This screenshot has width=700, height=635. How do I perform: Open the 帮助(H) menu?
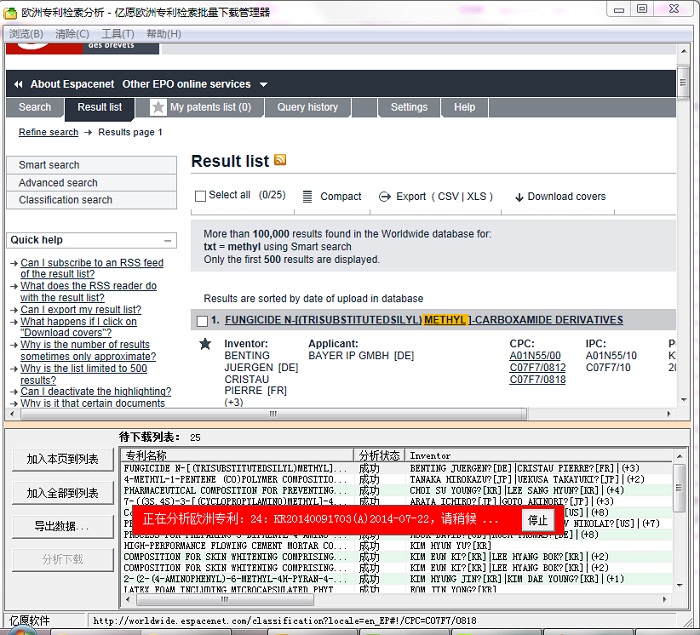(x=163, y=34)
